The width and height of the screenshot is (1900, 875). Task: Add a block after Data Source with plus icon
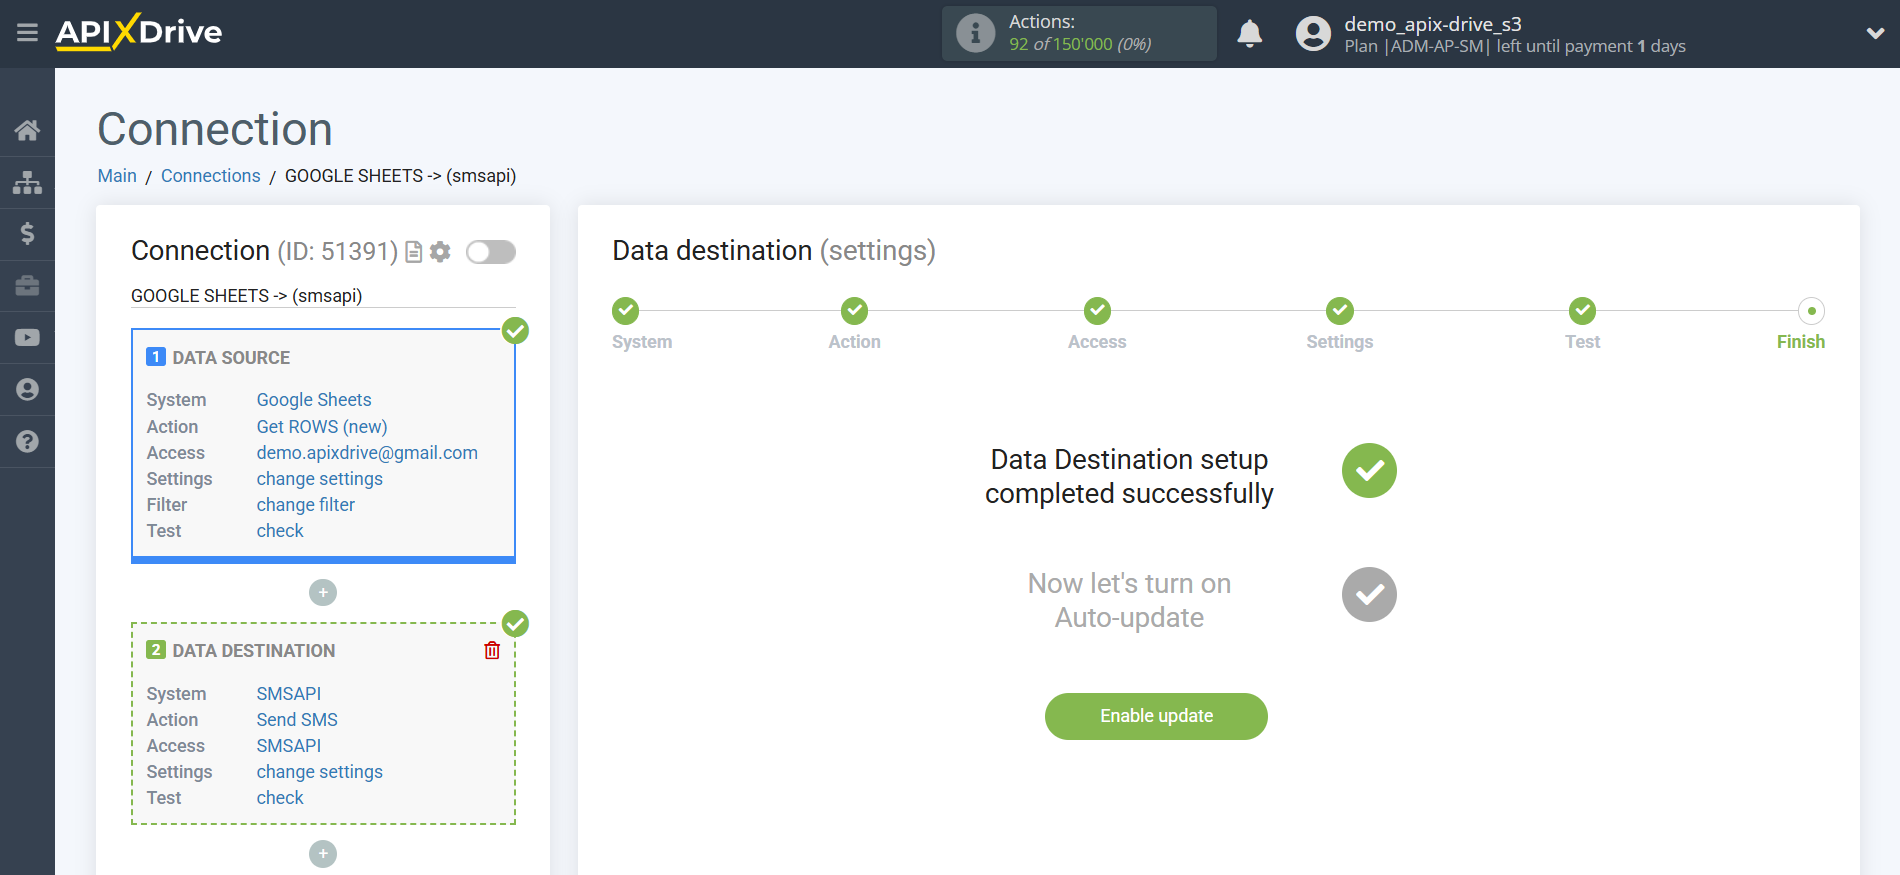point(323,593)
